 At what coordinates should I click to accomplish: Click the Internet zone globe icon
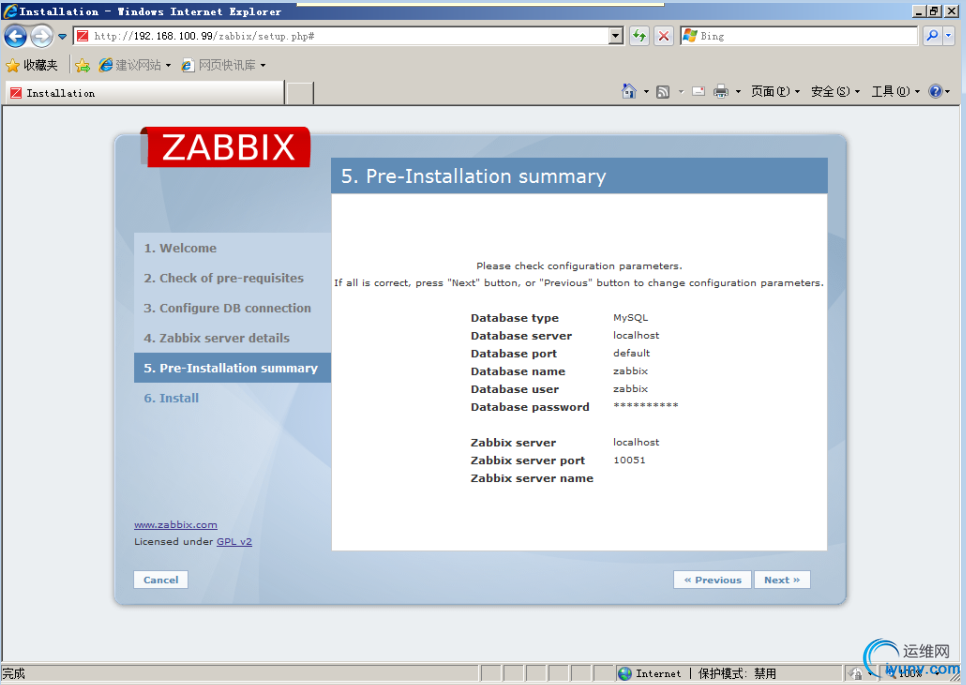[625, 673]
